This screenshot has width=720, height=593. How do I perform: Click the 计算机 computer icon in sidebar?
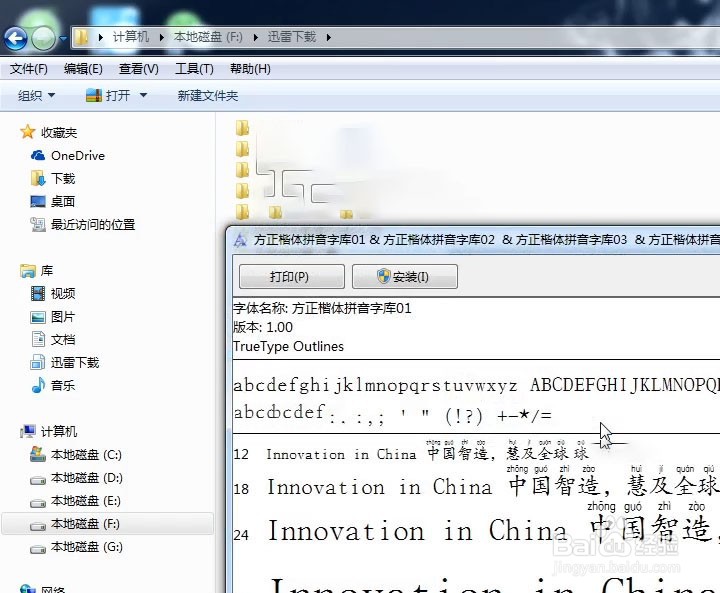point(28,431)
